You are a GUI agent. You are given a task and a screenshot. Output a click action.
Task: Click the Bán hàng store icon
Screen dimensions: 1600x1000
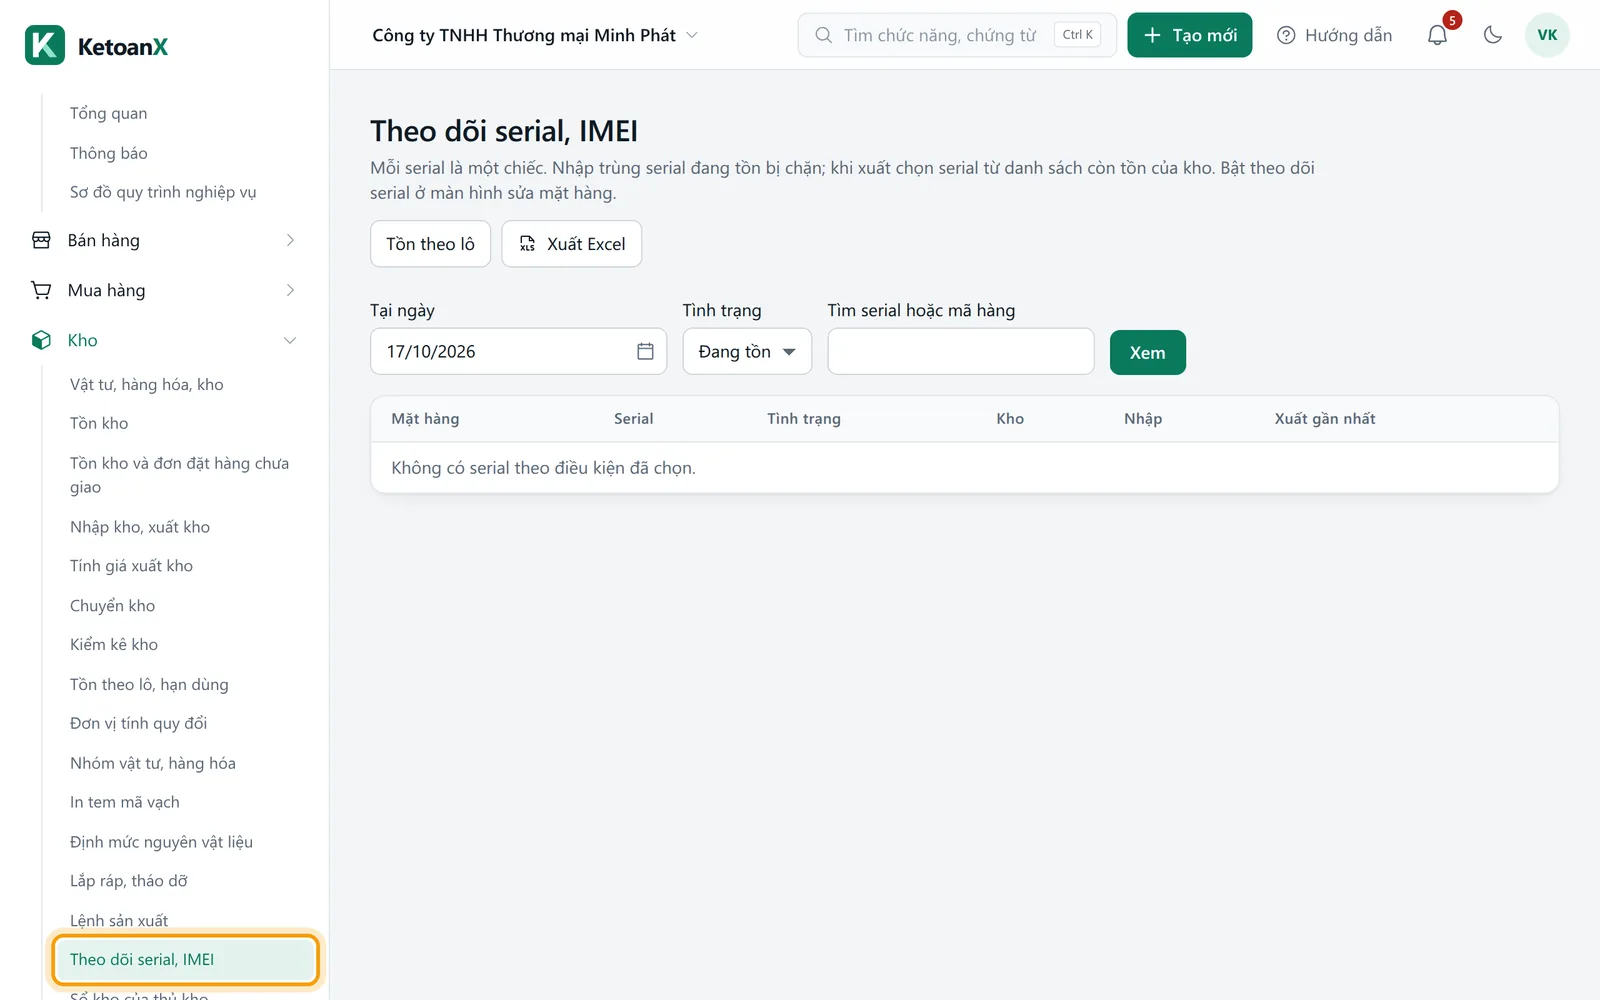[41, 240]
